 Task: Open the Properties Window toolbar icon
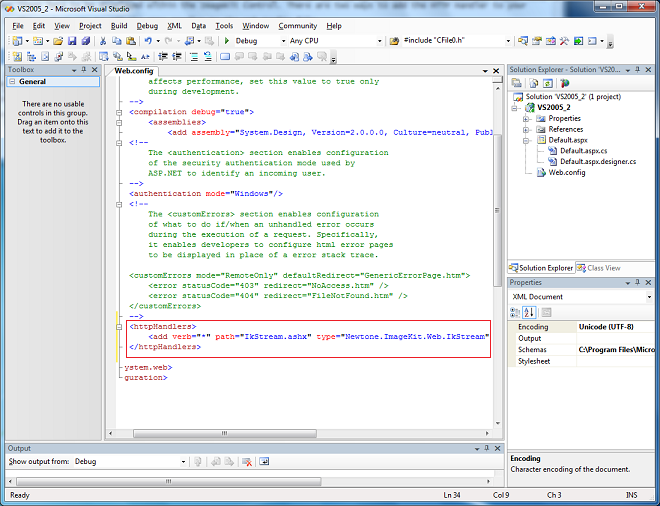(537, 41)
